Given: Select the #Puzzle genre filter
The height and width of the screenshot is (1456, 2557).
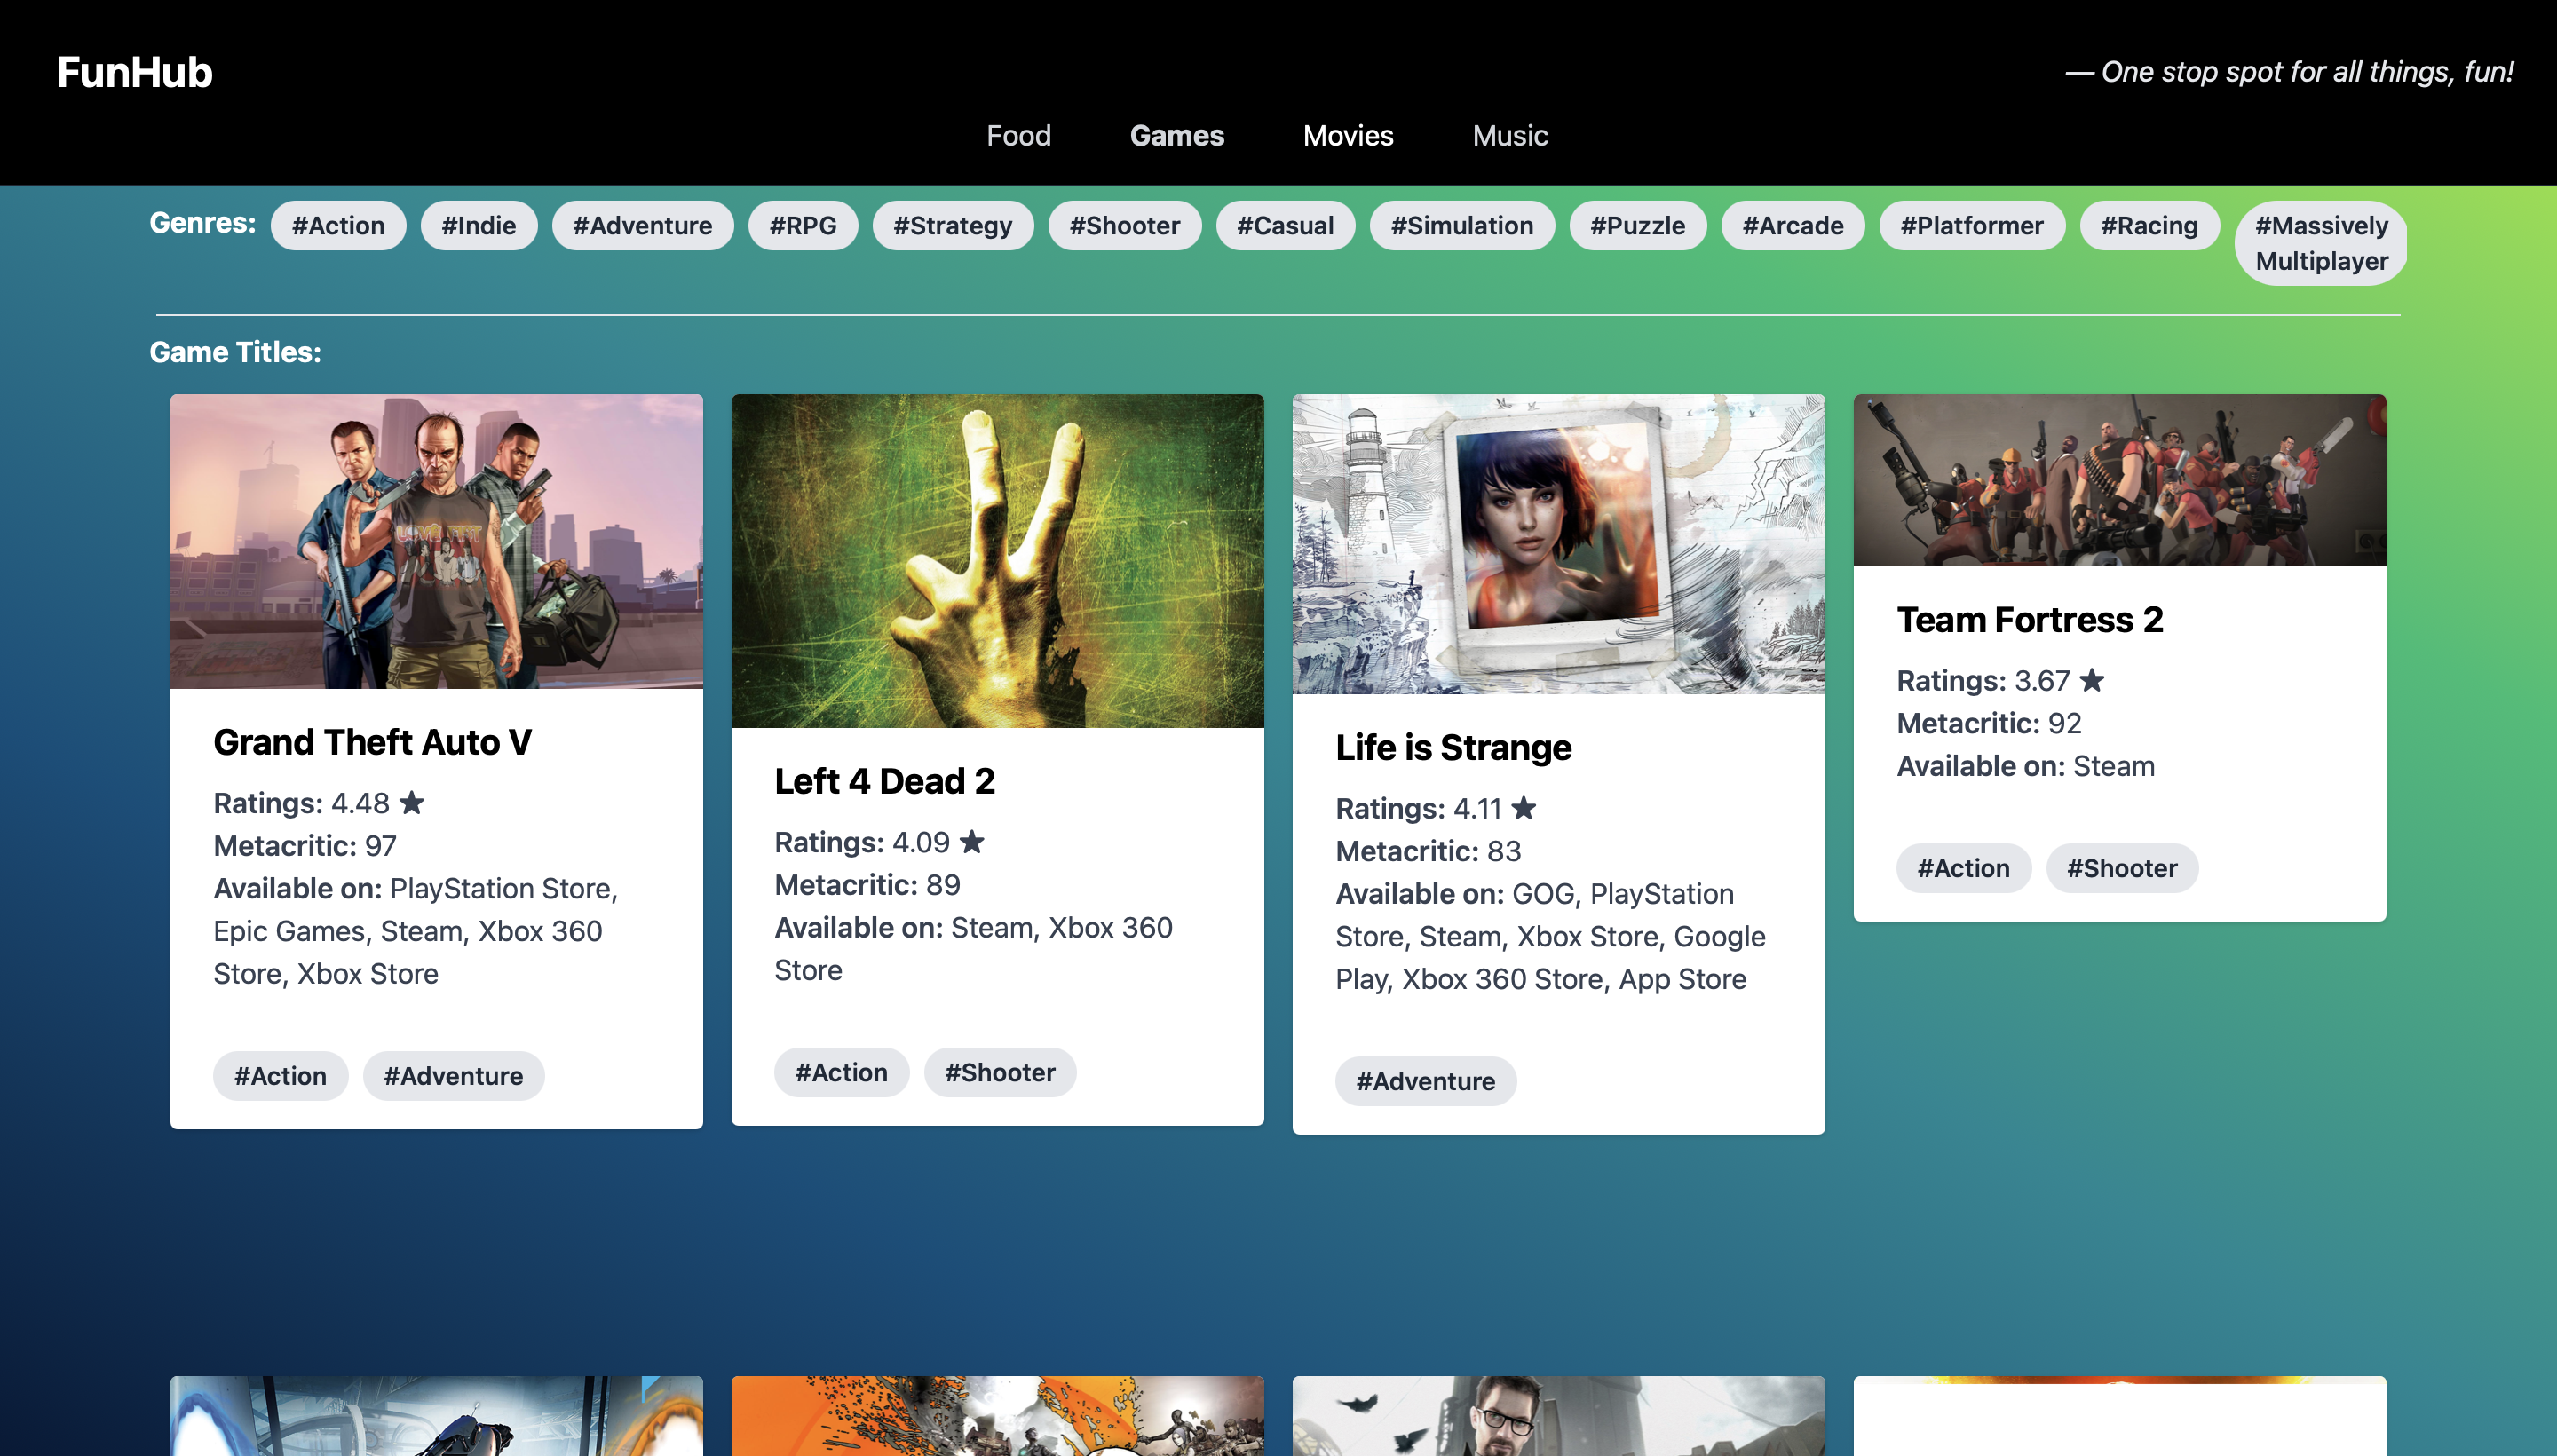Looking at the screenshot, I should click(x=1637, y=226).
